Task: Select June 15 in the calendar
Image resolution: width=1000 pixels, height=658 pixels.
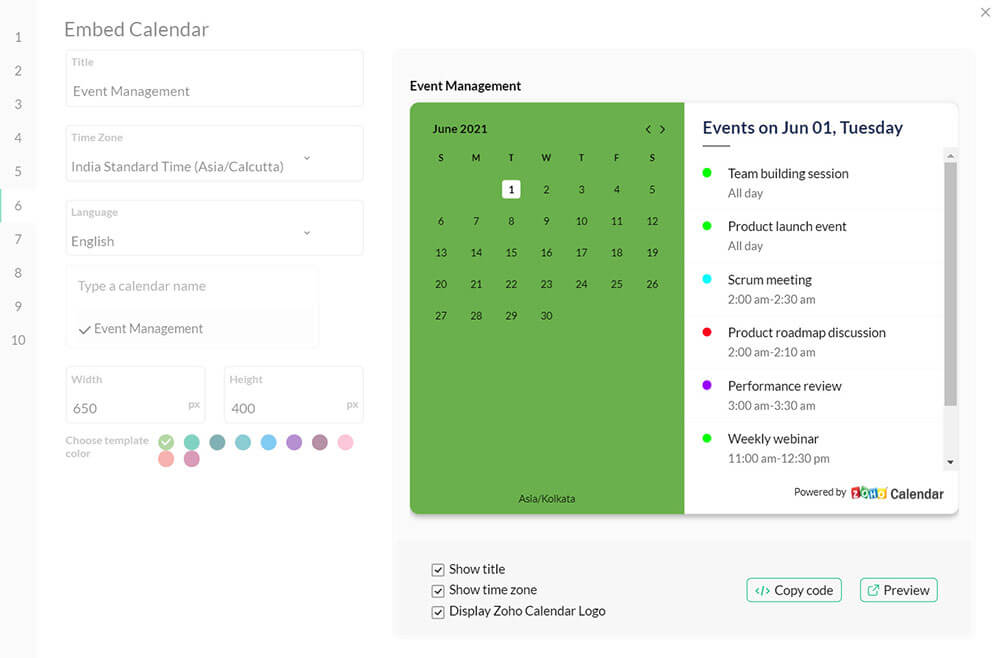Action: [511, 253]
